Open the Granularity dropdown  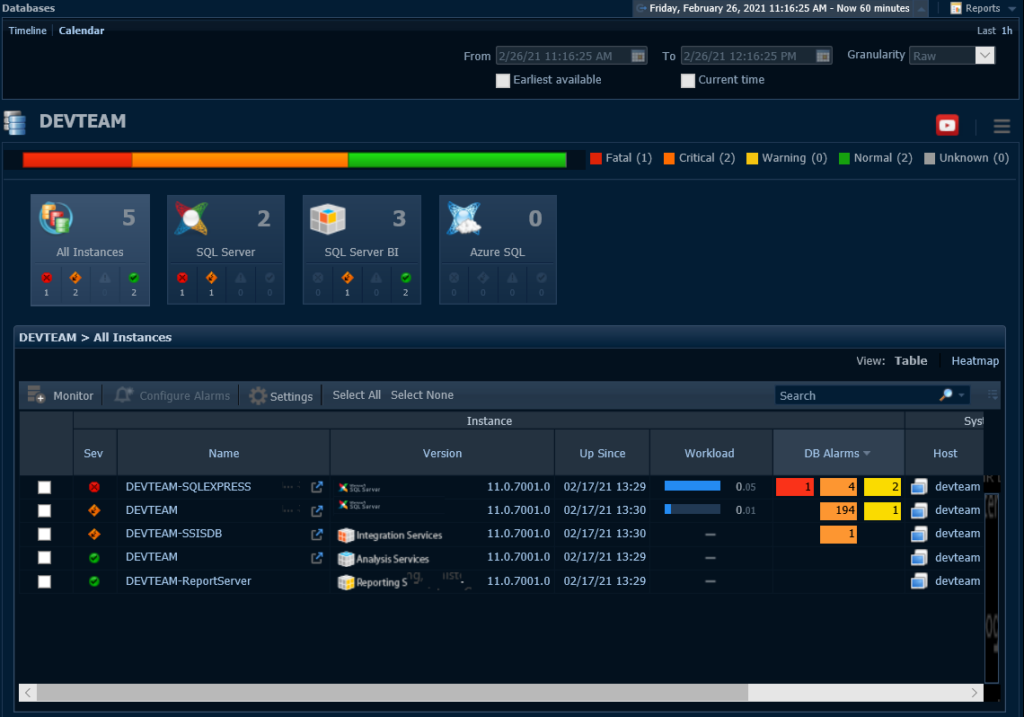coord(985,56)
